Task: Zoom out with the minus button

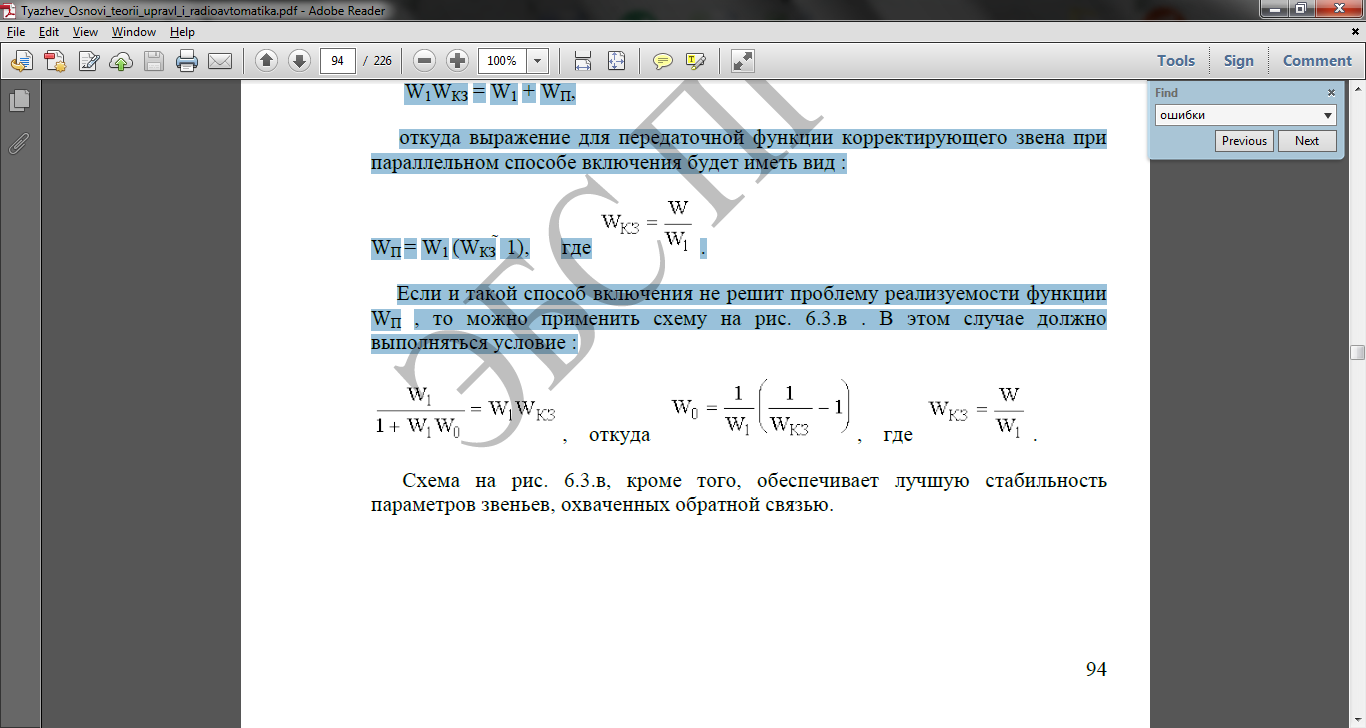Action: (x=425, y=61)
